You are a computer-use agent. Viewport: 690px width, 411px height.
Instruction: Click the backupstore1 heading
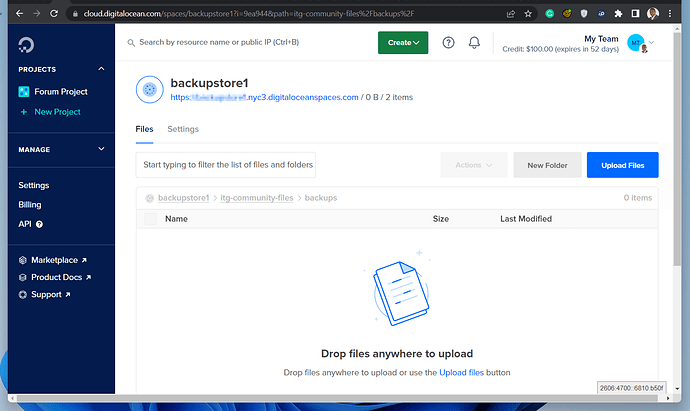coord(209,83)
